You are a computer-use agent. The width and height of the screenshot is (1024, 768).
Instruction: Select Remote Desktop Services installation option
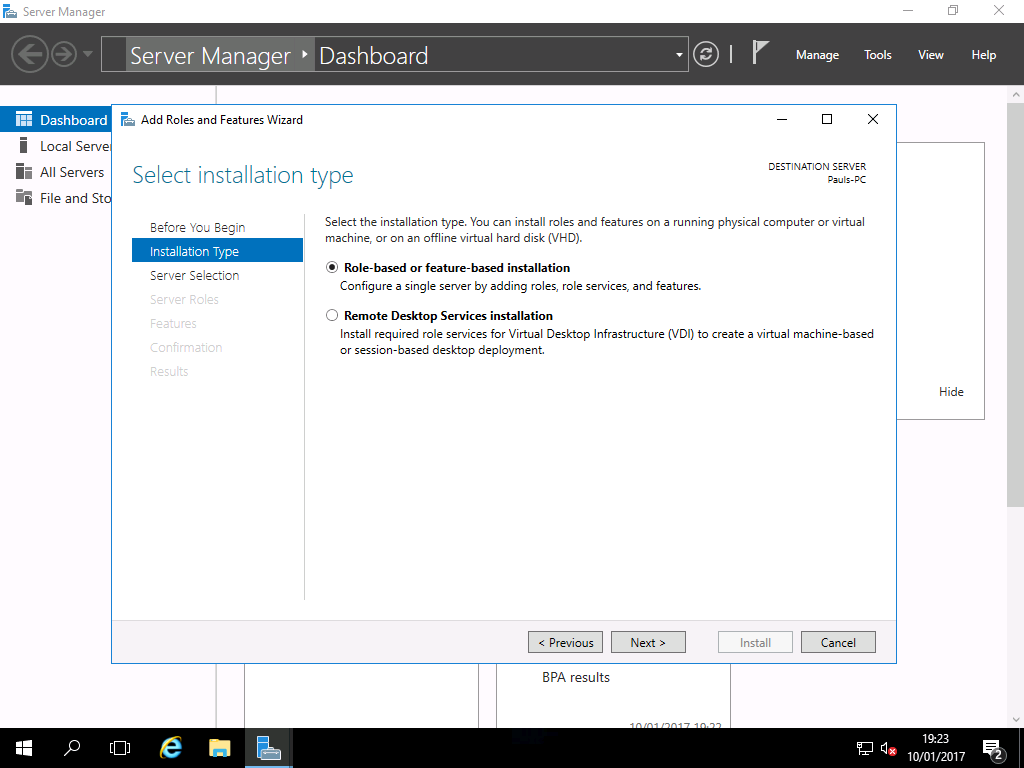pos(332,315)
